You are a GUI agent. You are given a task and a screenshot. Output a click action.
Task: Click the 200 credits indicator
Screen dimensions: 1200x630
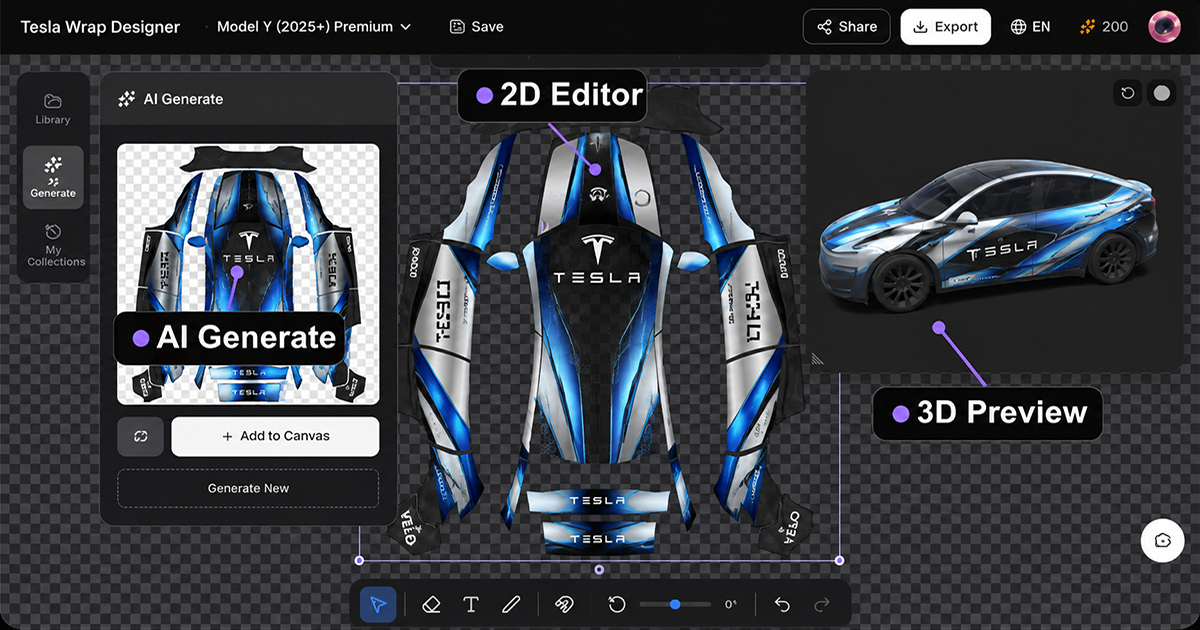(1104, 27)
